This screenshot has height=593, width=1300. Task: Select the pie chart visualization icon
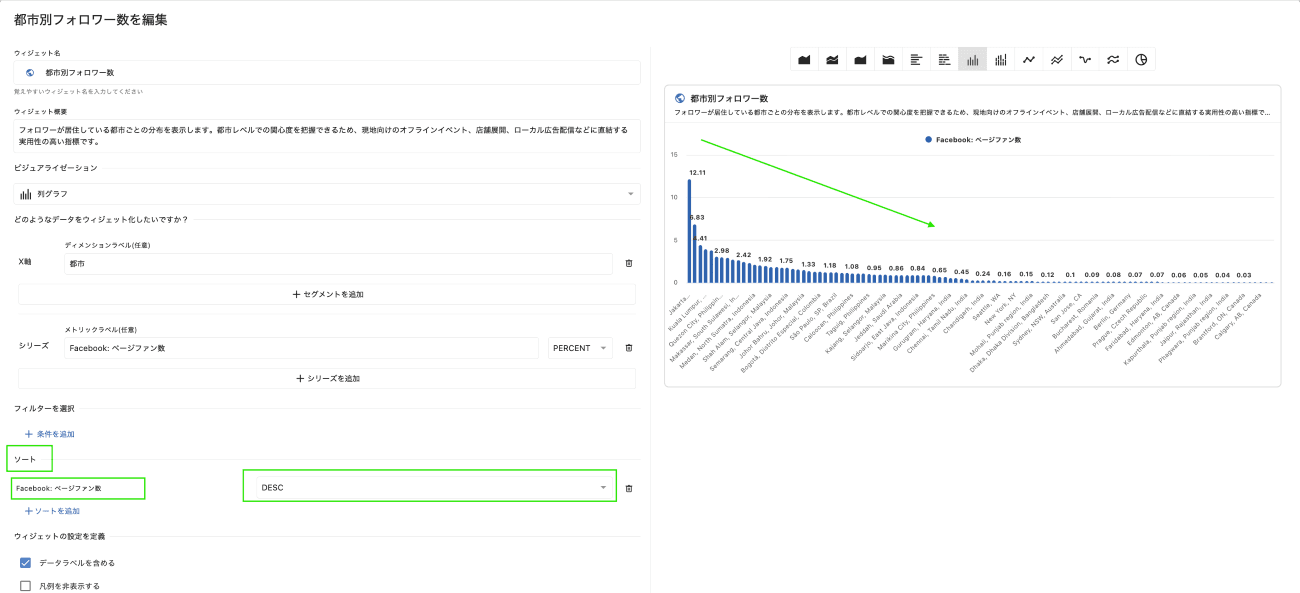click(x=1140, y=60)
